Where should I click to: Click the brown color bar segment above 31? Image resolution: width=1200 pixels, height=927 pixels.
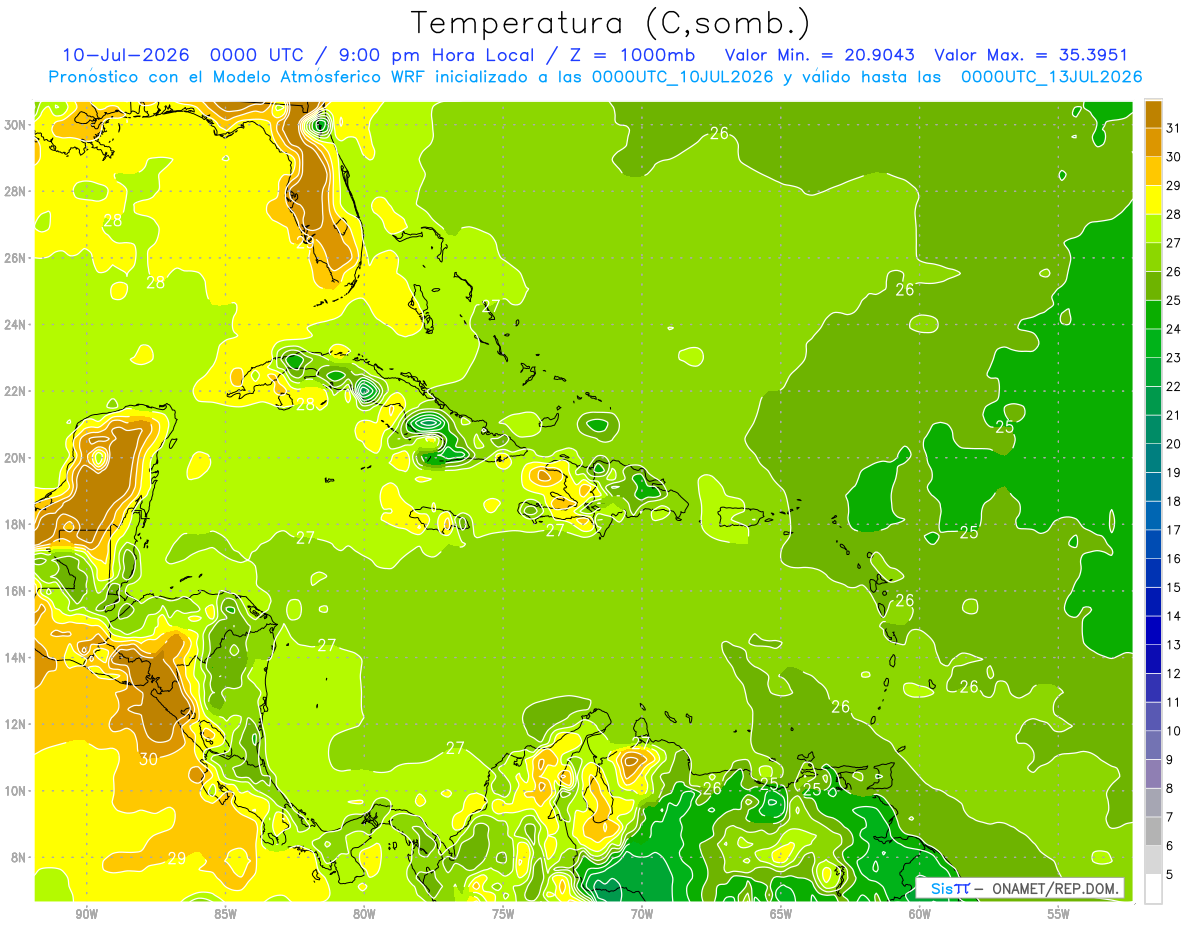click(x=1153, y=114)
